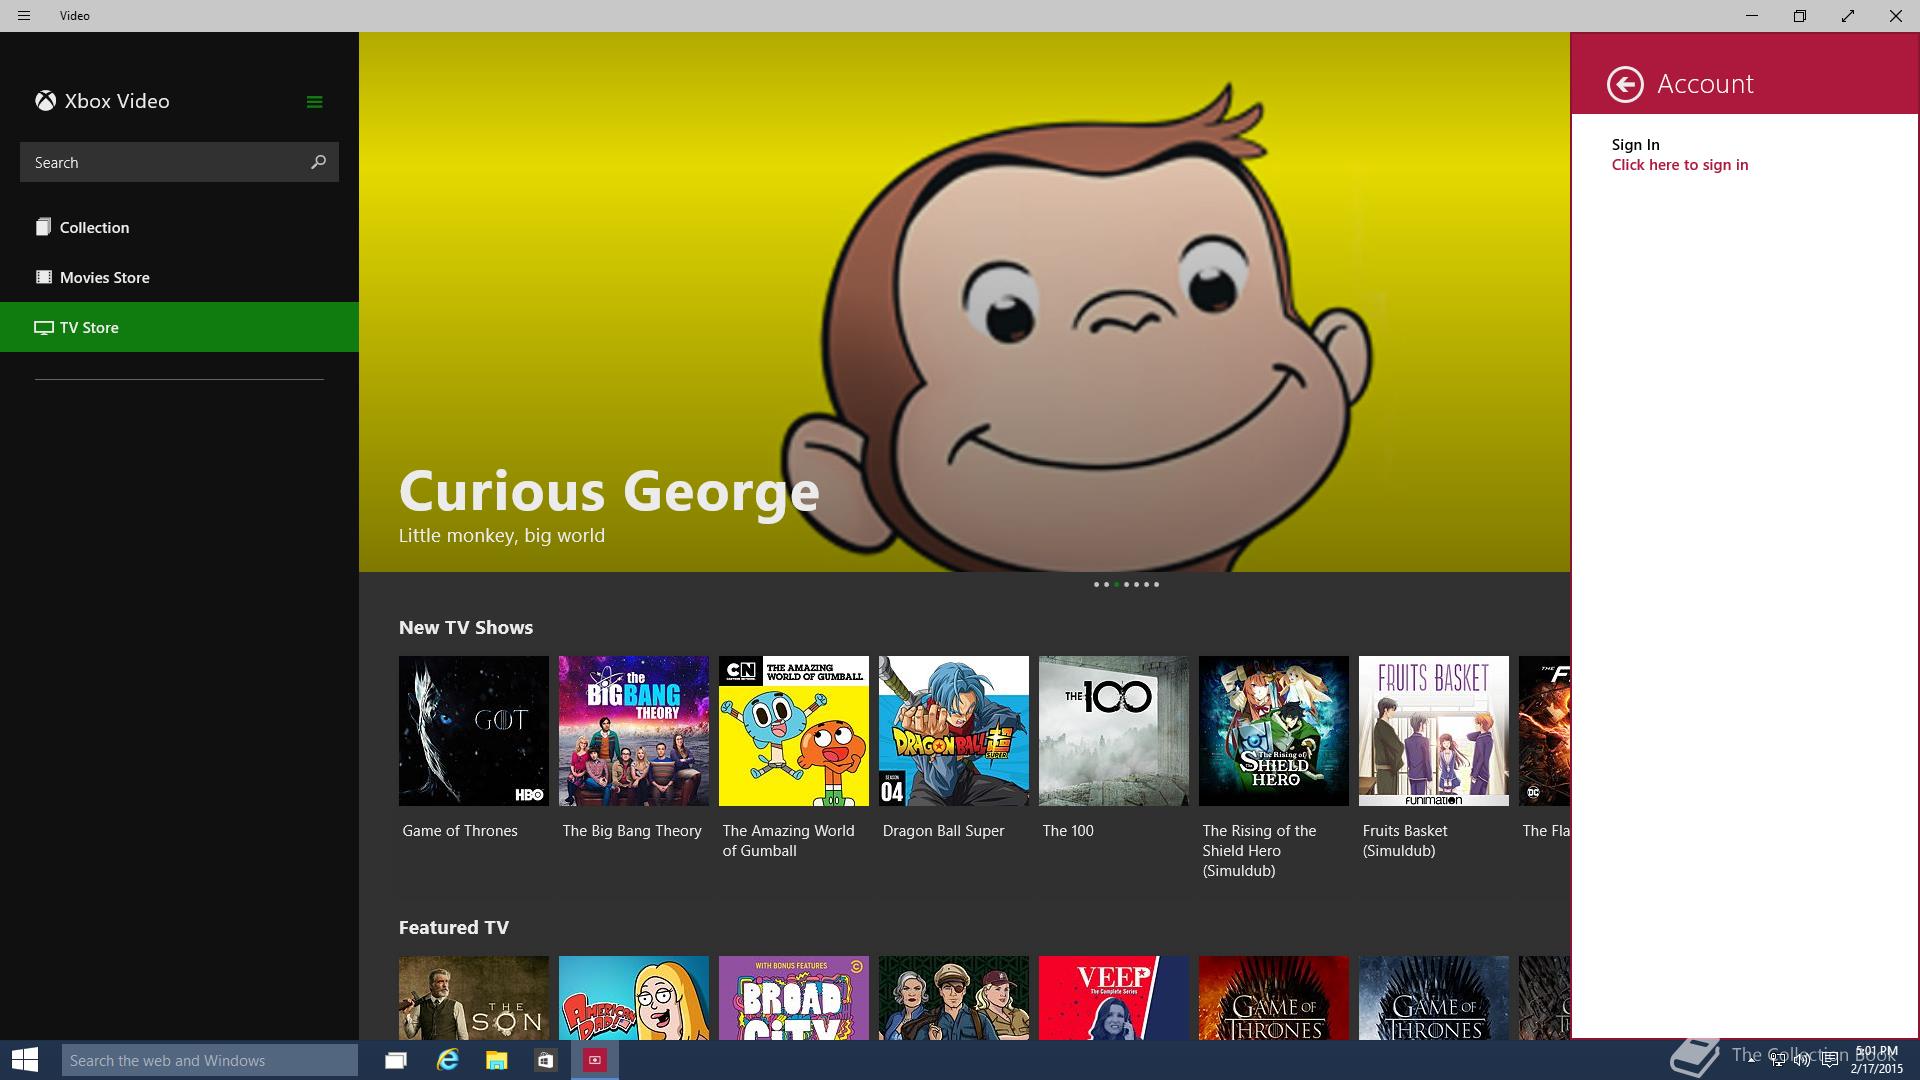Open The Big Bang Theory poster
Screen dimensions: 1920x1080
634,731
